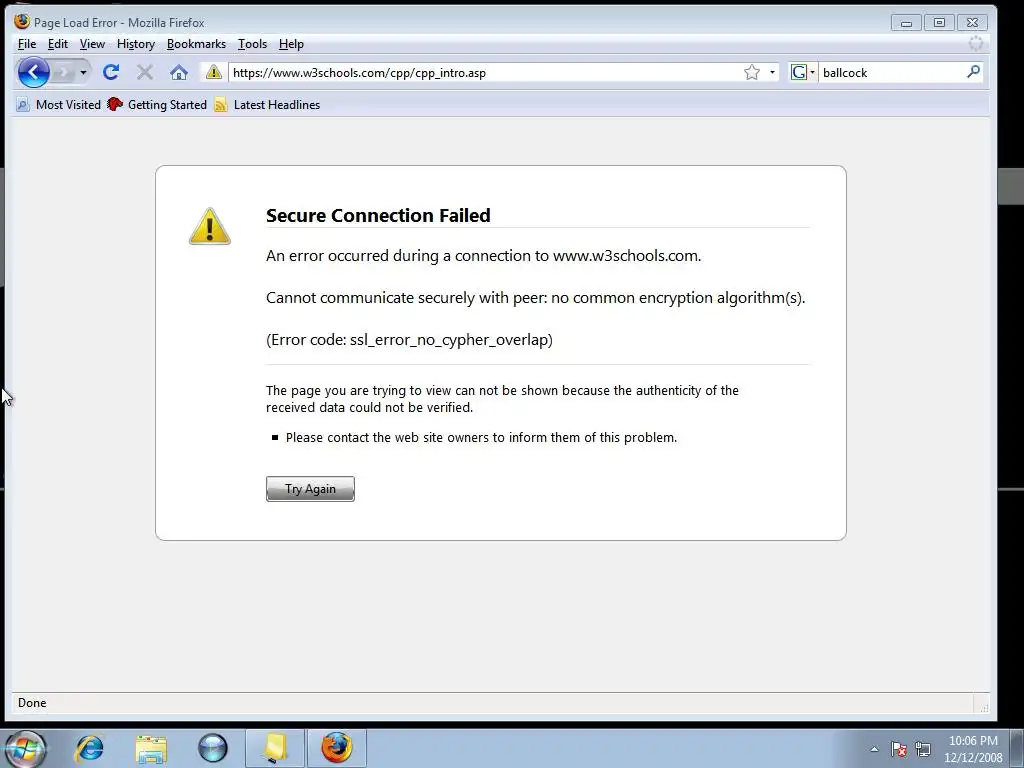Maximize the Firefox window
The image size is (1024, 768).
(x=939, y=23)
